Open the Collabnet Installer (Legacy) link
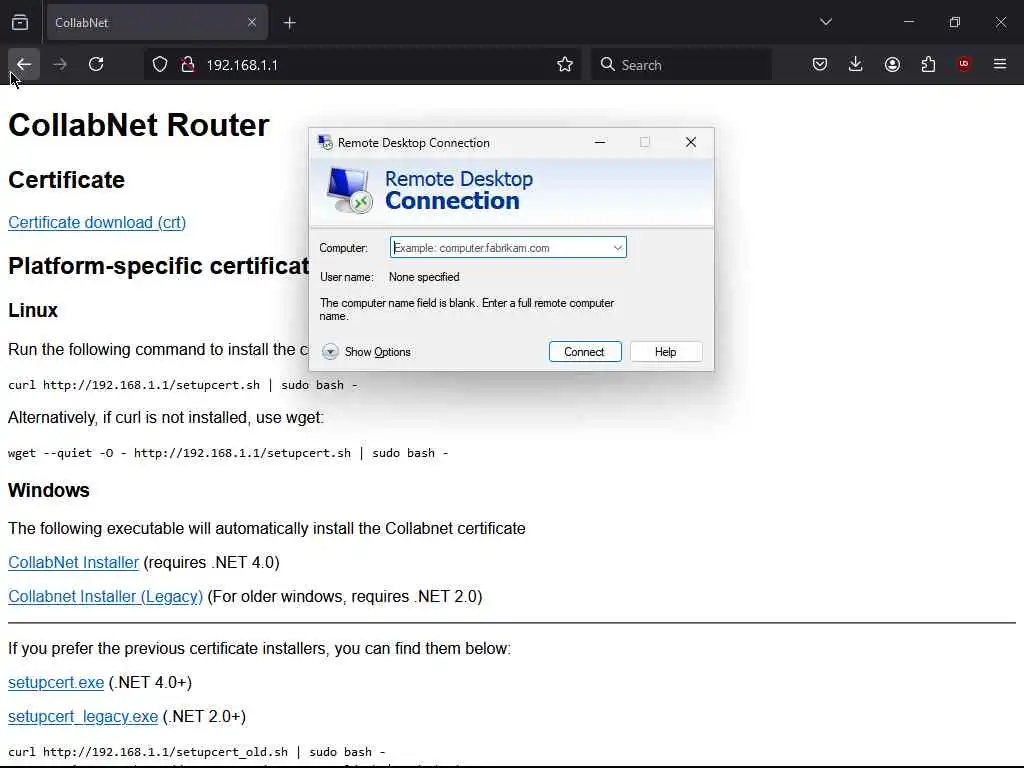The height and width of the screenshot is (768, 1024). [105, 596]
